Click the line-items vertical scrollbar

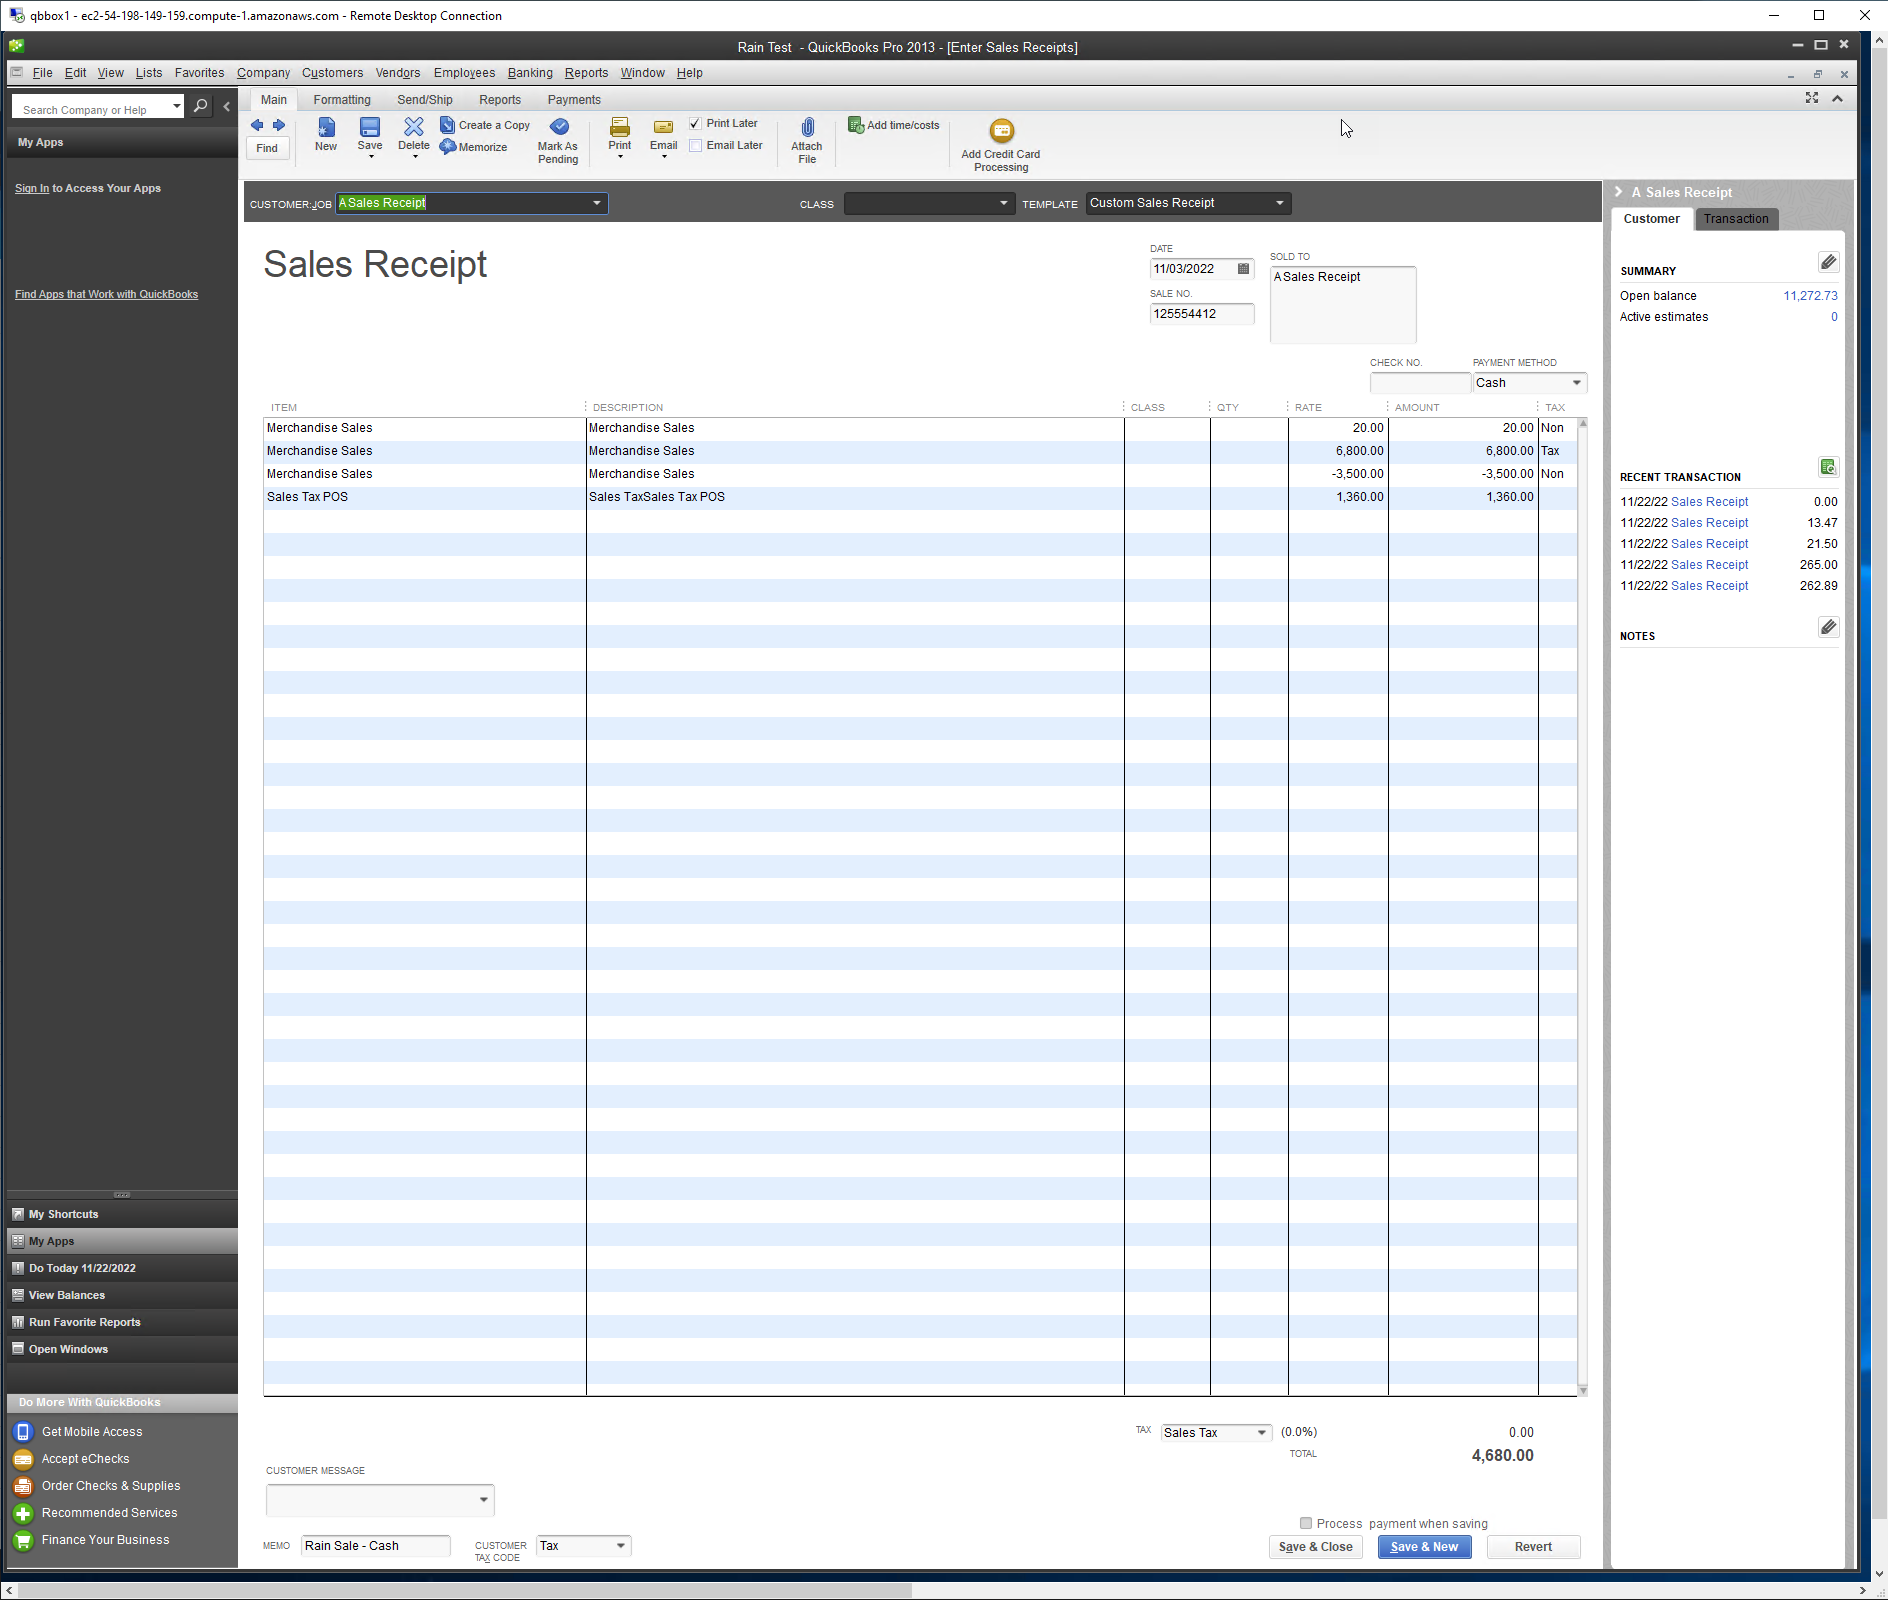point(1583,906)
